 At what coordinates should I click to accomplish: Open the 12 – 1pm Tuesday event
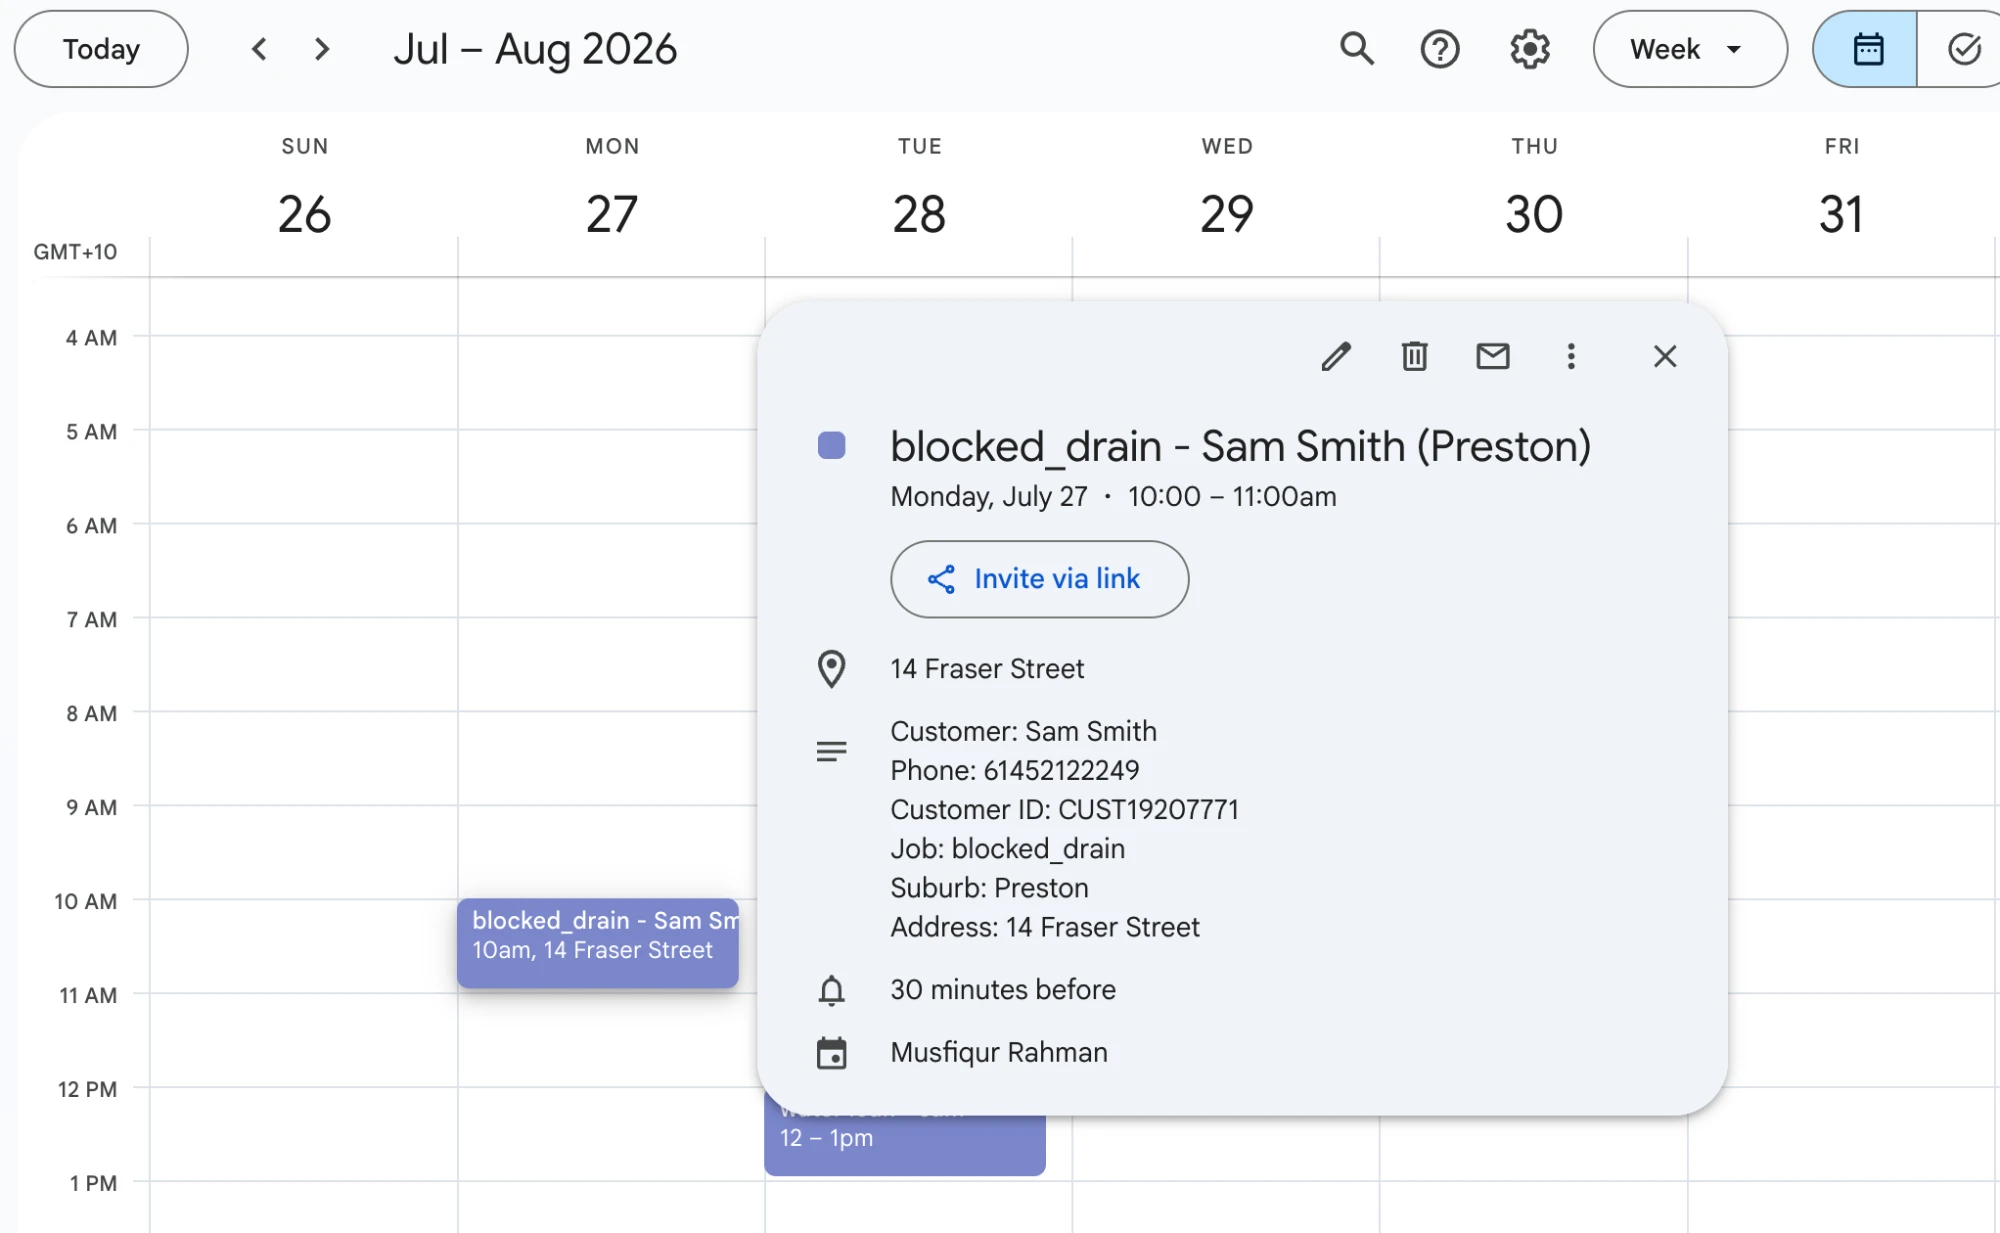tap(904, 1144)
